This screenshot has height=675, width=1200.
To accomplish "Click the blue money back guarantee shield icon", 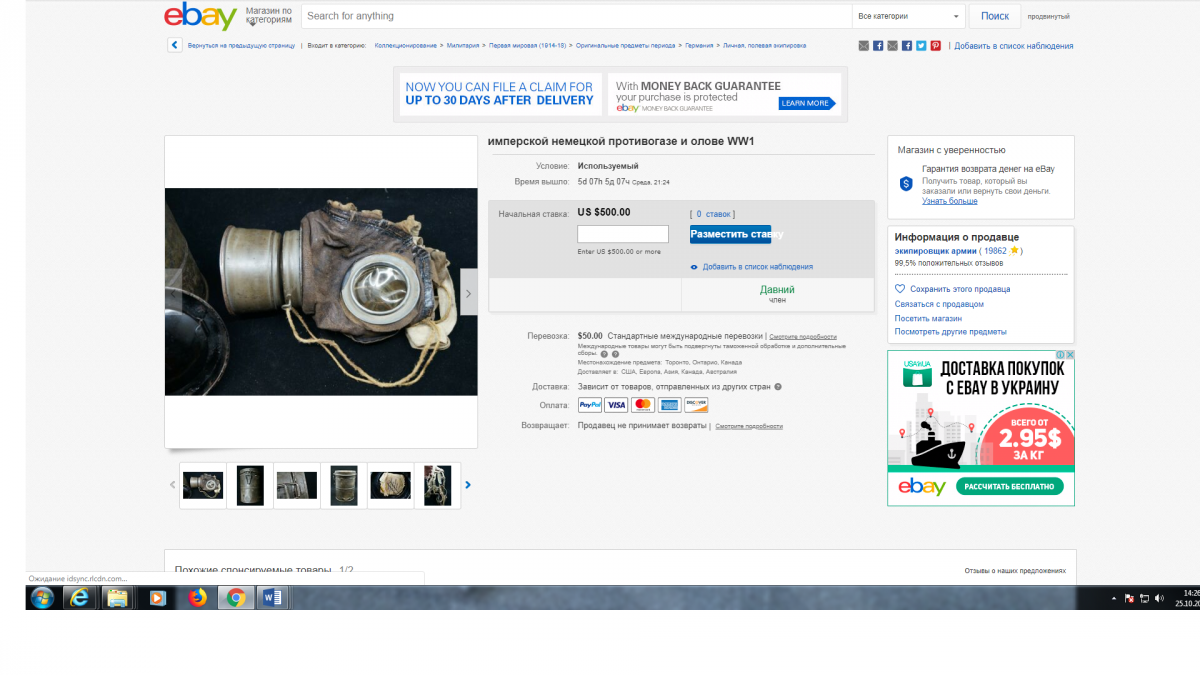I will (906, 184).
